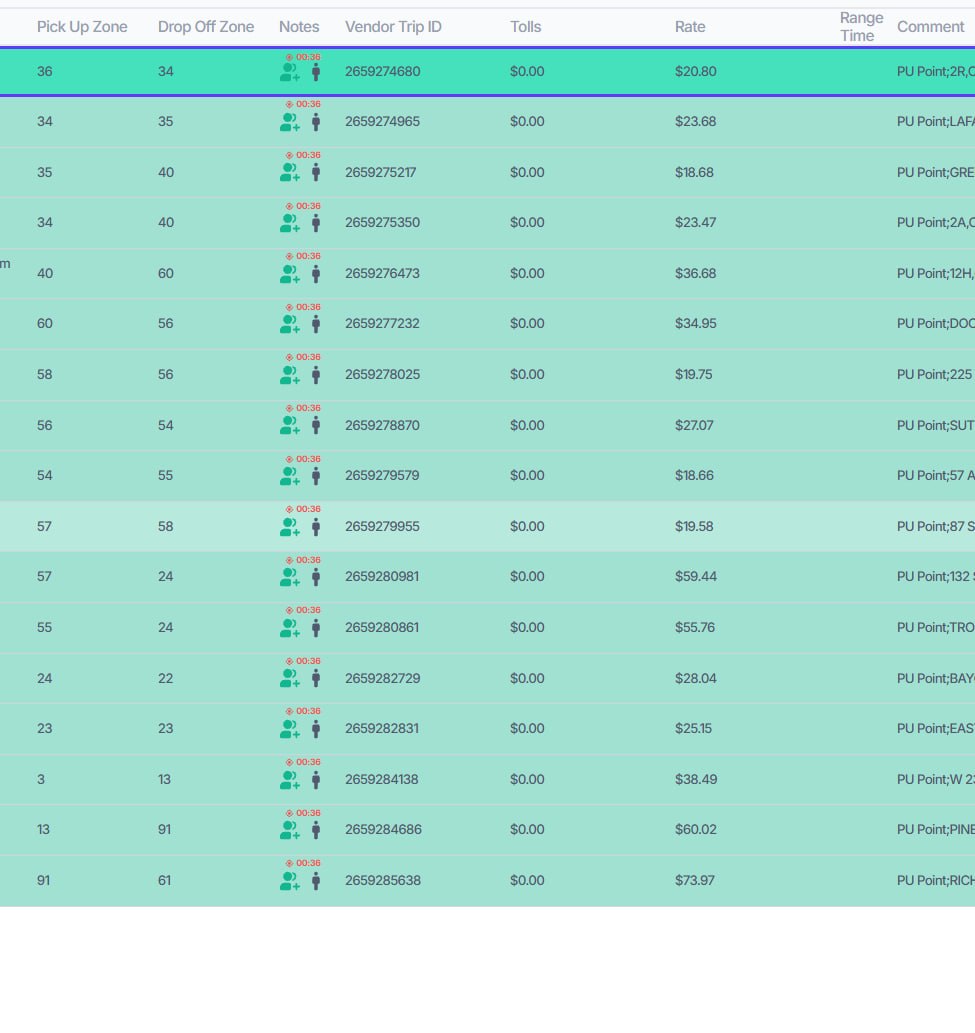Click the person icon for trip 2659274965
The height and width of the screenshot is (1033, 975).
coord(316,122)
